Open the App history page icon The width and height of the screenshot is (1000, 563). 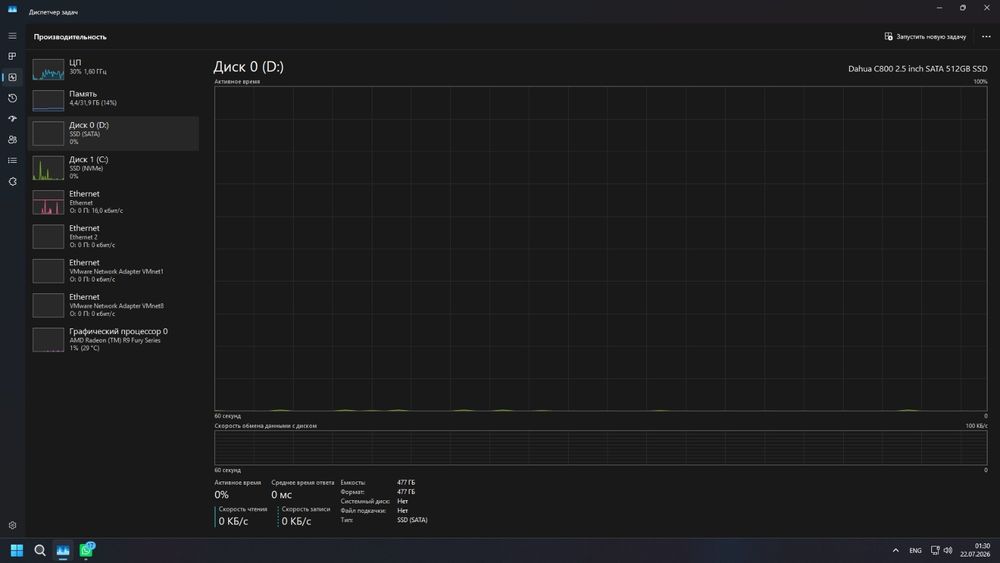tap(12, 98)
